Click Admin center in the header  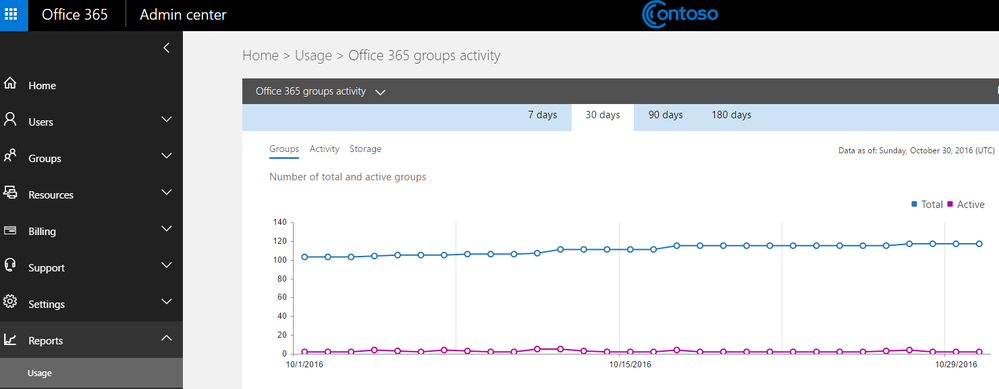click(183, 15)
